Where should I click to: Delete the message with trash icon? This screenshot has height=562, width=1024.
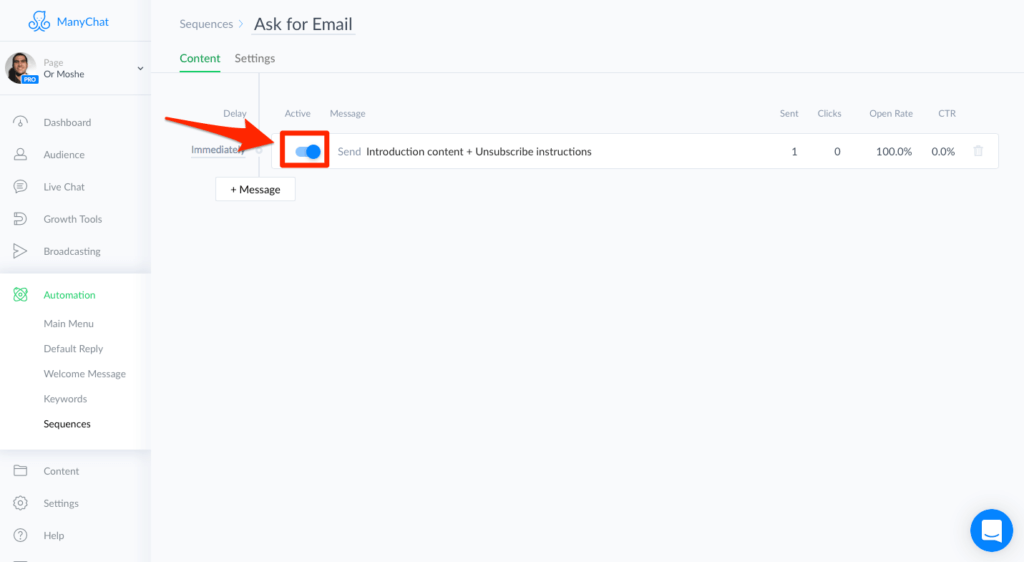pos(978,151)
